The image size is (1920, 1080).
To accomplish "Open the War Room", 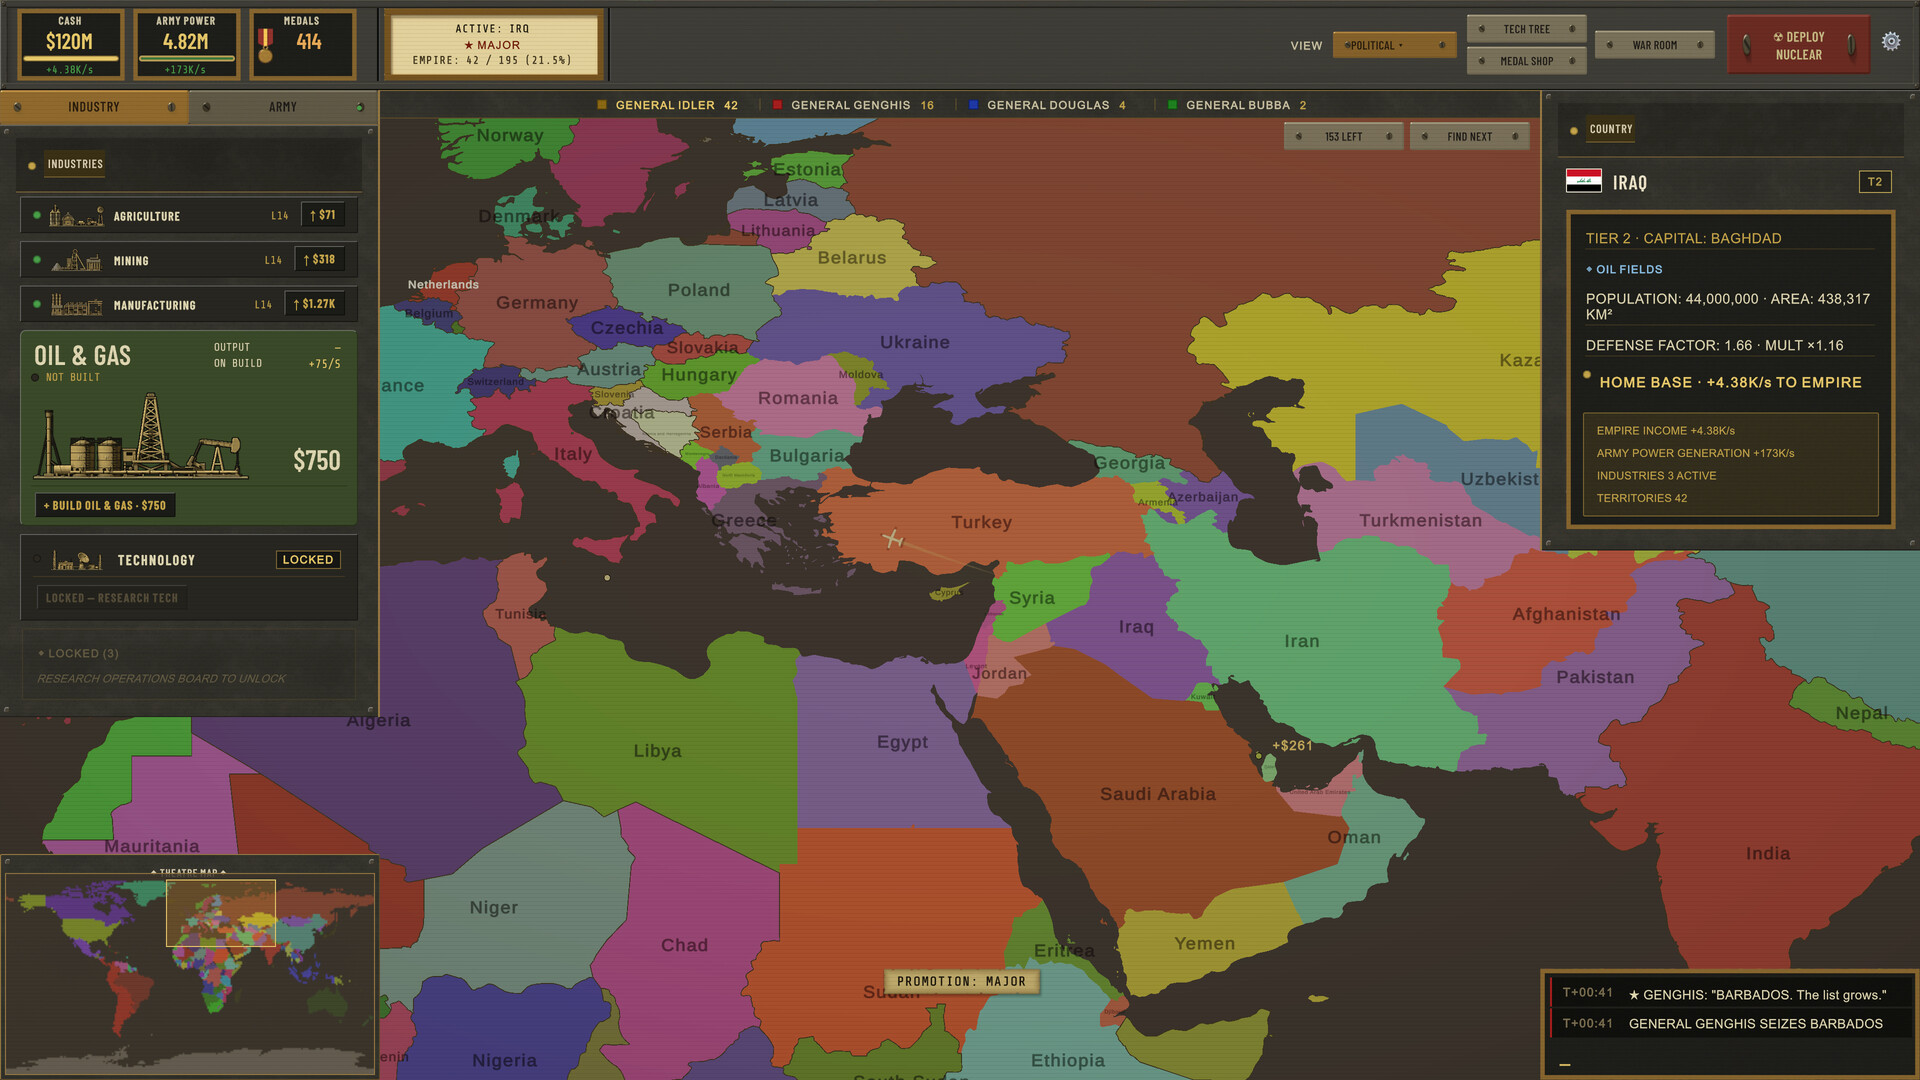I will click(x=1654, y=45).
